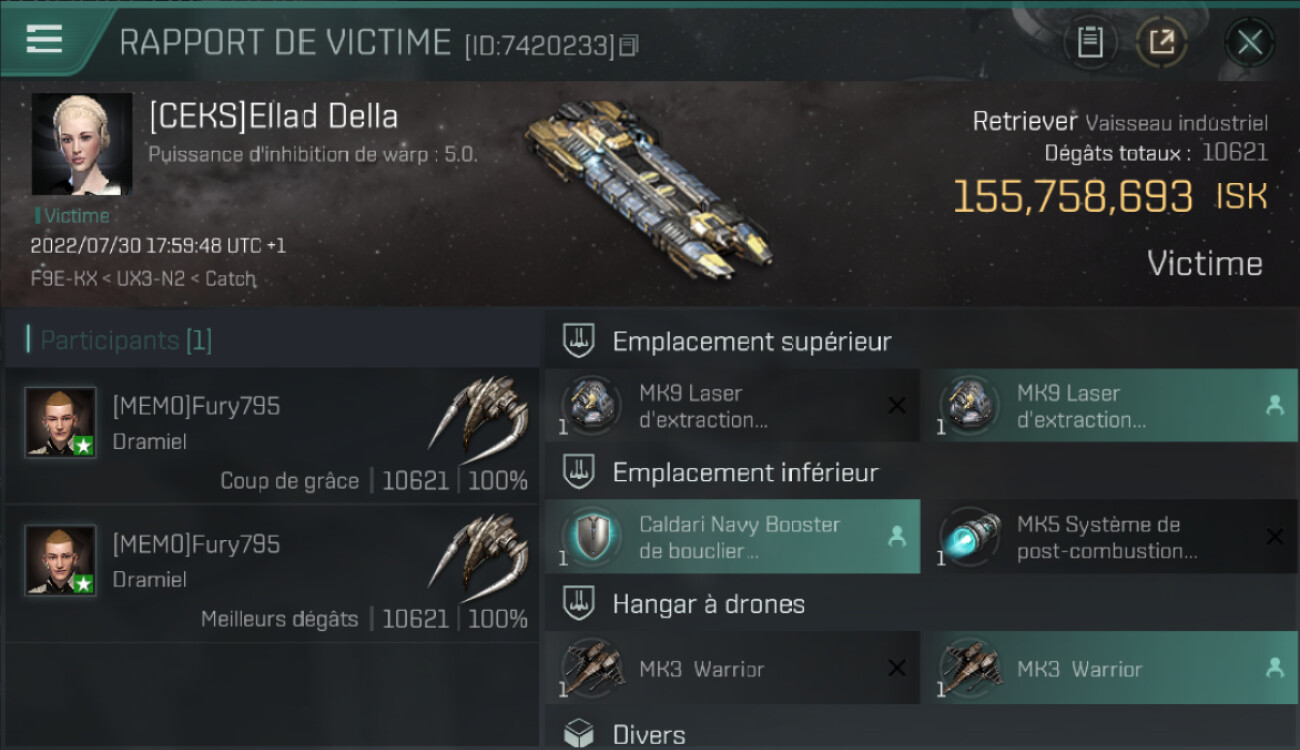Open MK5 Système de post-combustion item

1110,537
